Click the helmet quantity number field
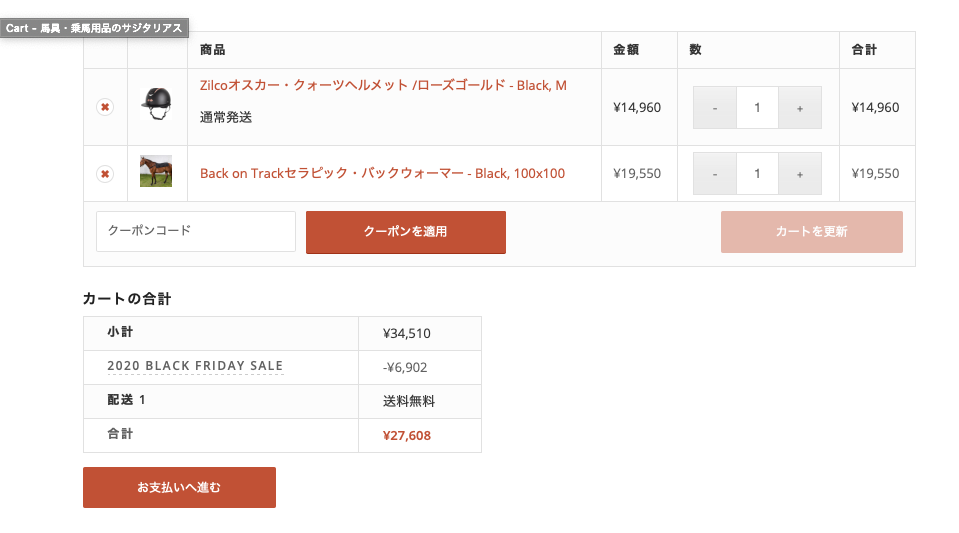Screen dimensions: 959x533 click(x=757, y=108)
